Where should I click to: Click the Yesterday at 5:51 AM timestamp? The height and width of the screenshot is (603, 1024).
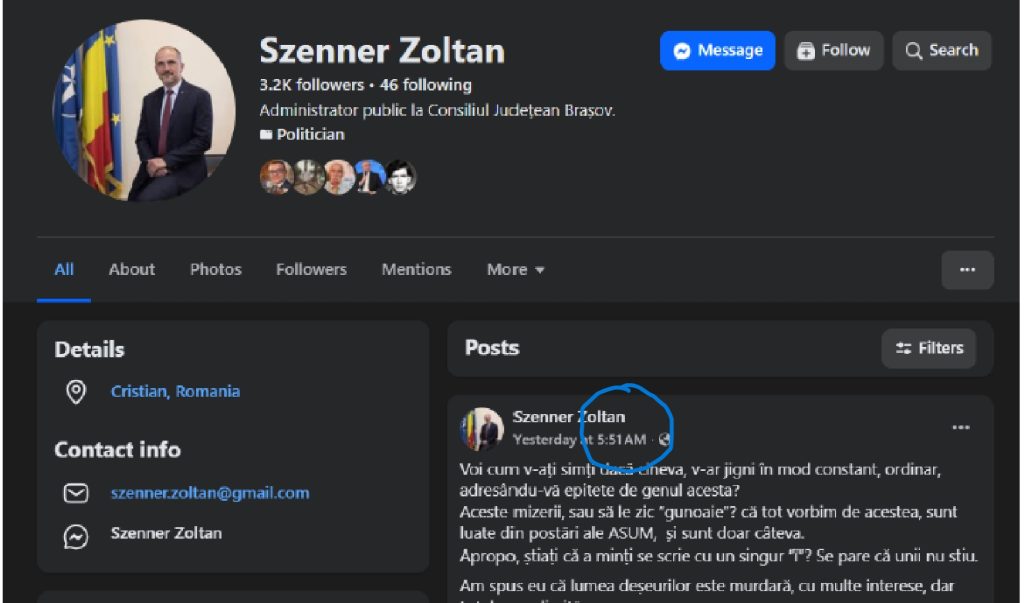tap(579, 440)
